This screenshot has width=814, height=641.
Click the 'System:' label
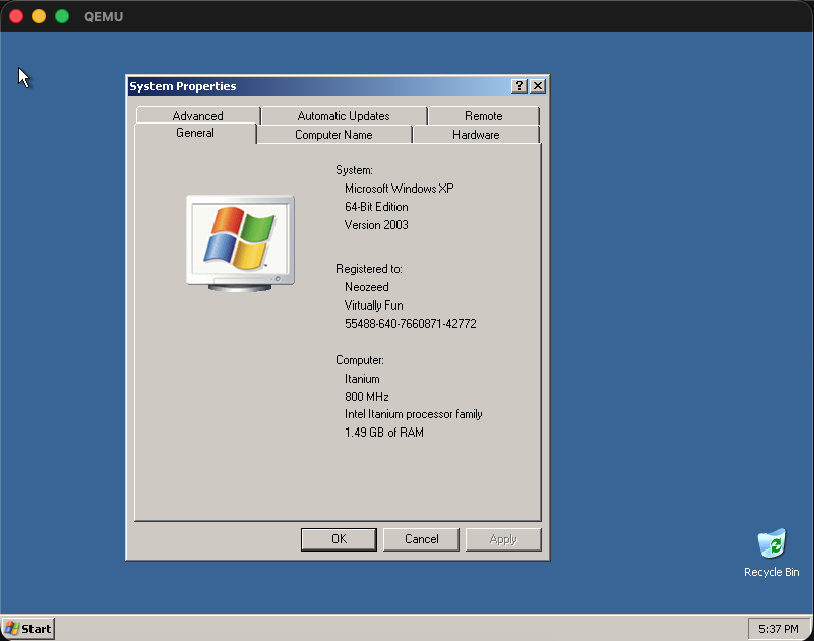tap(354, 170)
